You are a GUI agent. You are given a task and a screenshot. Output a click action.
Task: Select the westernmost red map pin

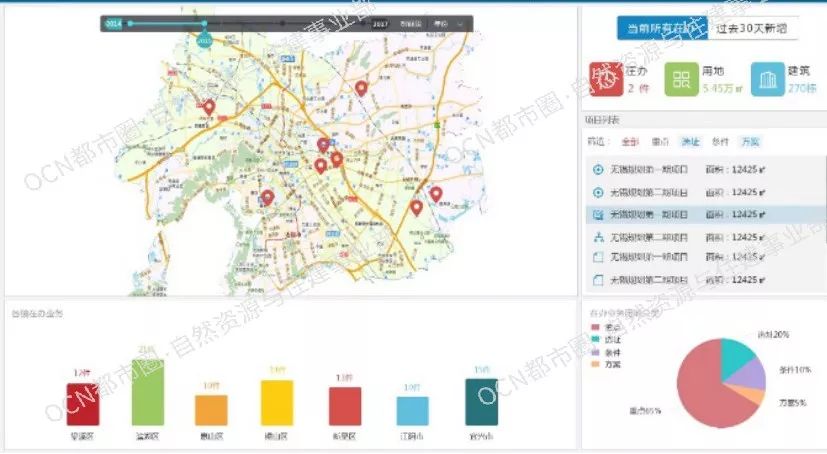point(209,107)
